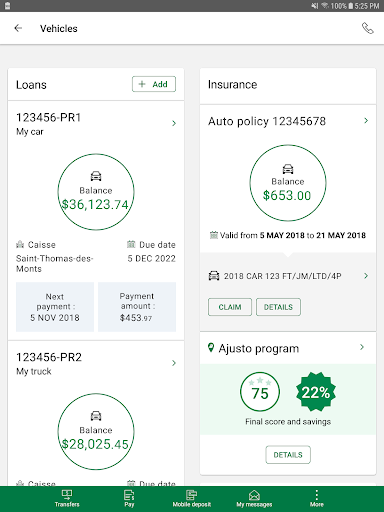The height and width of the screenshot is (512, 384).
Task: Open Ajusto program chevron
Action: 362,347
